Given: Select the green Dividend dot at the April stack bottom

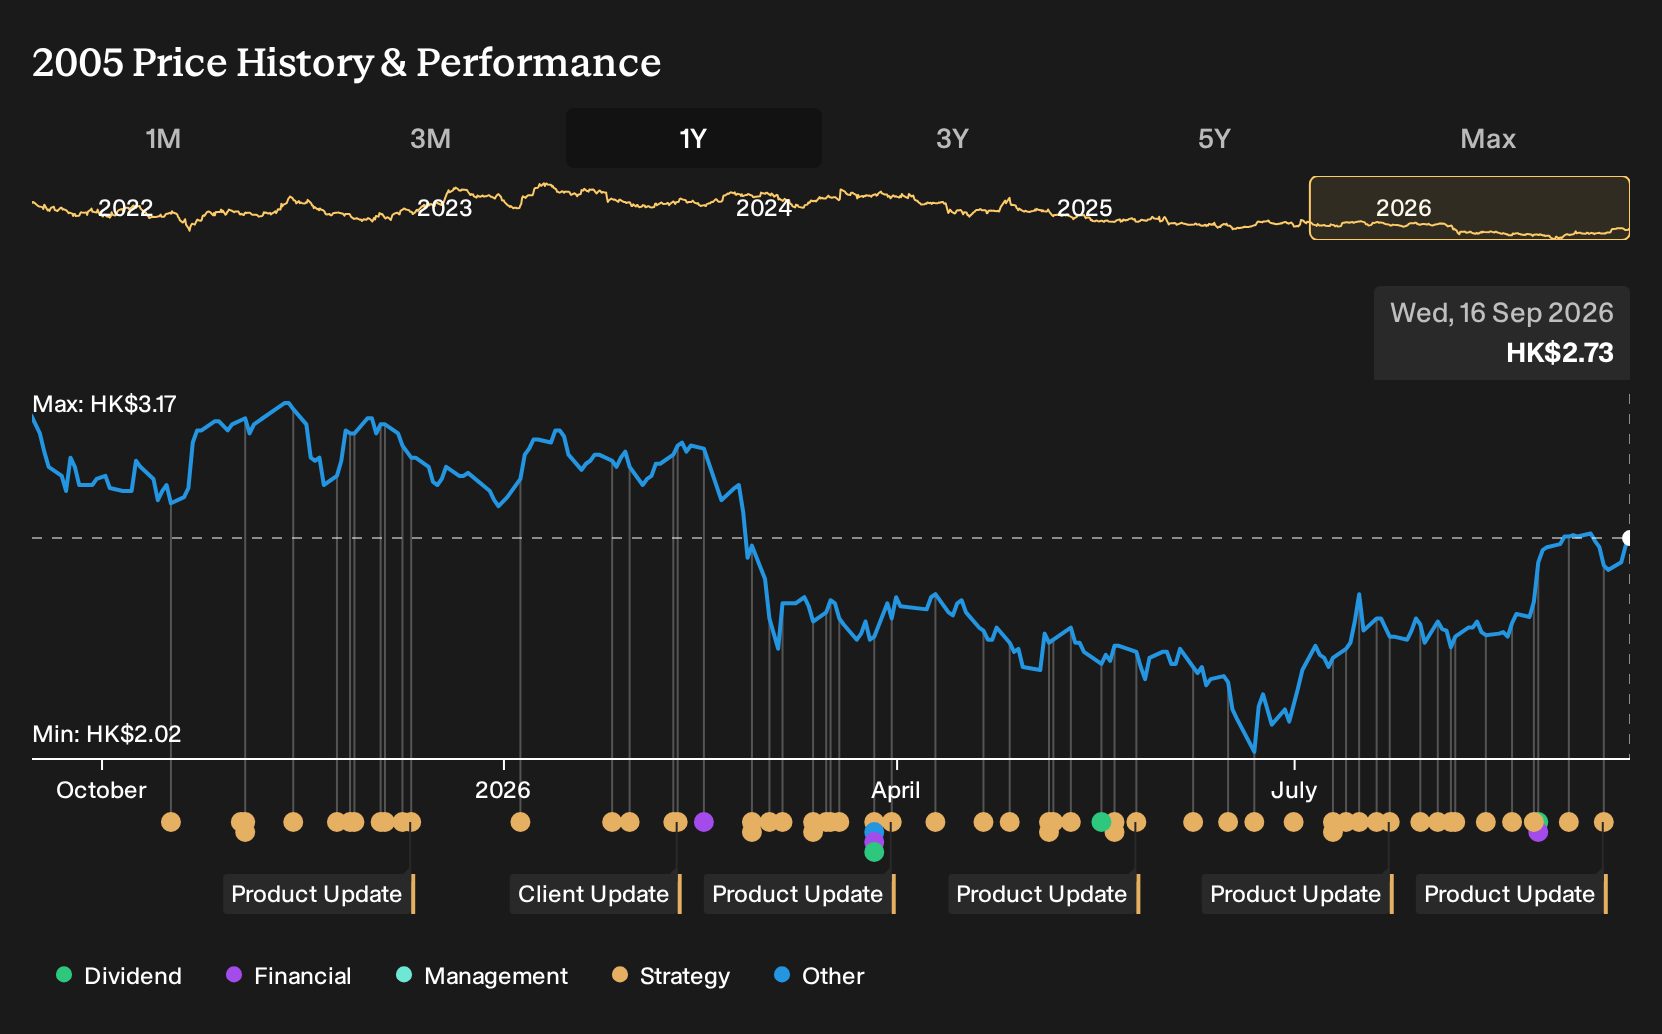Looking at the screenshot, I should 874,852.
